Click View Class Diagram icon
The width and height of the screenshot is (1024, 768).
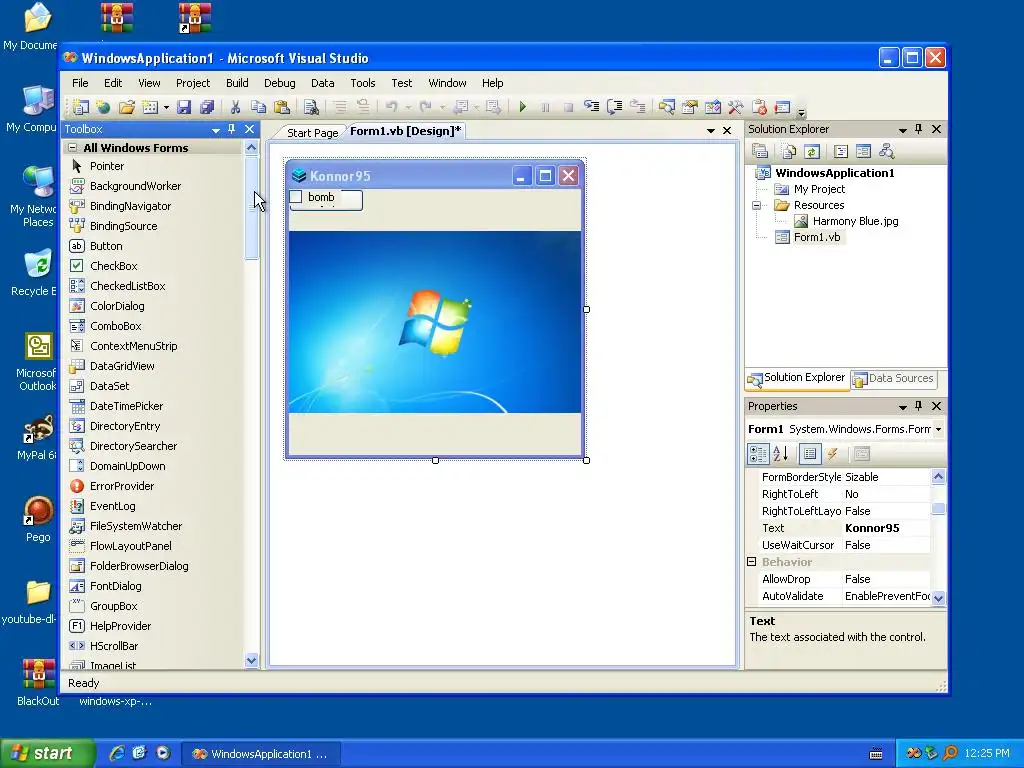886,152
